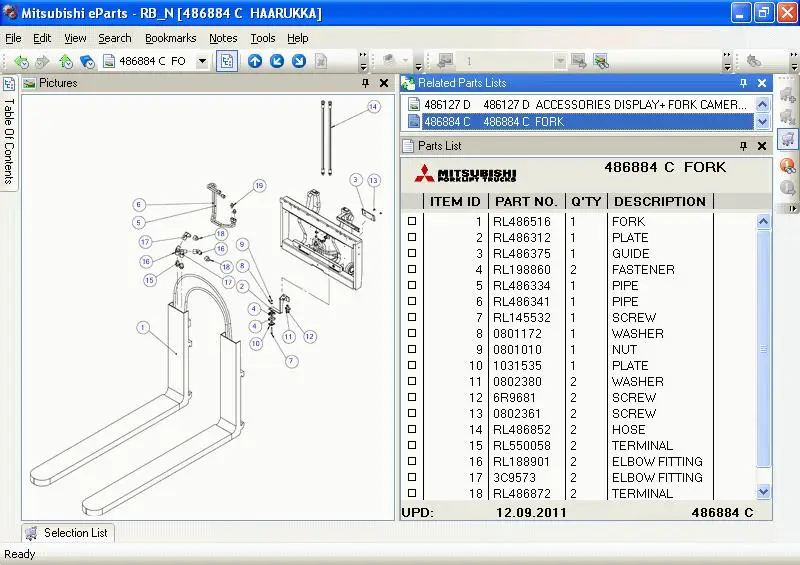Click the highlighted shopping cart sidebar icon

coord(788,139)
